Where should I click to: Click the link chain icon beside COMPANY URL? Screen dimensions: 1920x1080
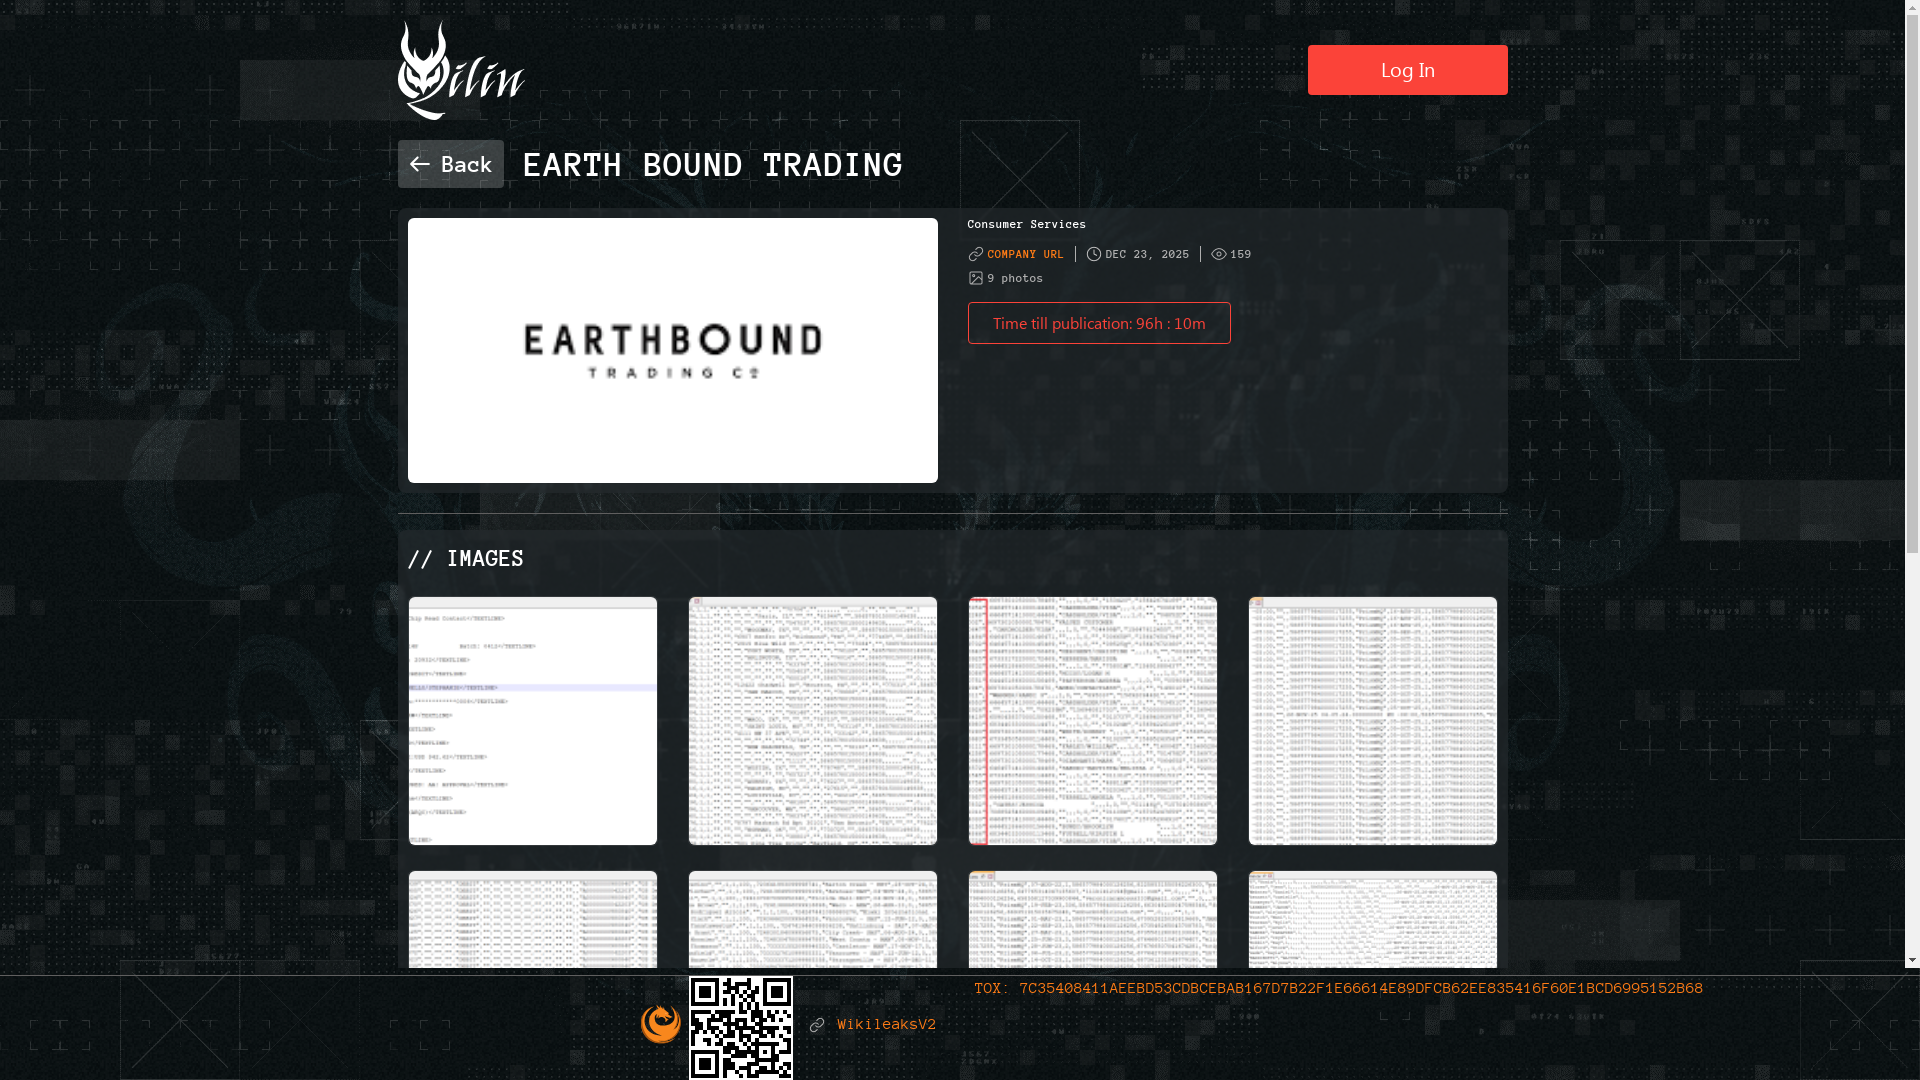[x=976, y=254]
